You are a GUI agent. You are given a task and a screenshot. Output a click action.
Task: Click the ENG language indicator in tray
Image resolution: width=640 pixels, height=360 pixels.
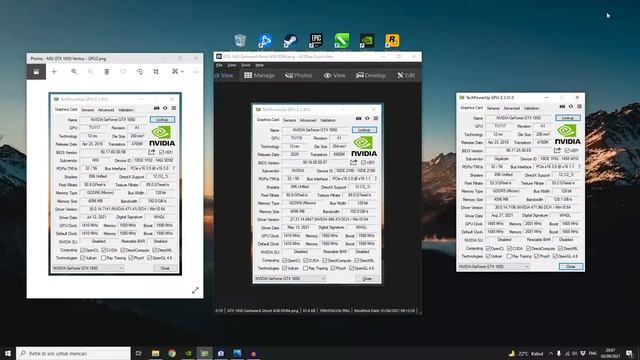593,353
